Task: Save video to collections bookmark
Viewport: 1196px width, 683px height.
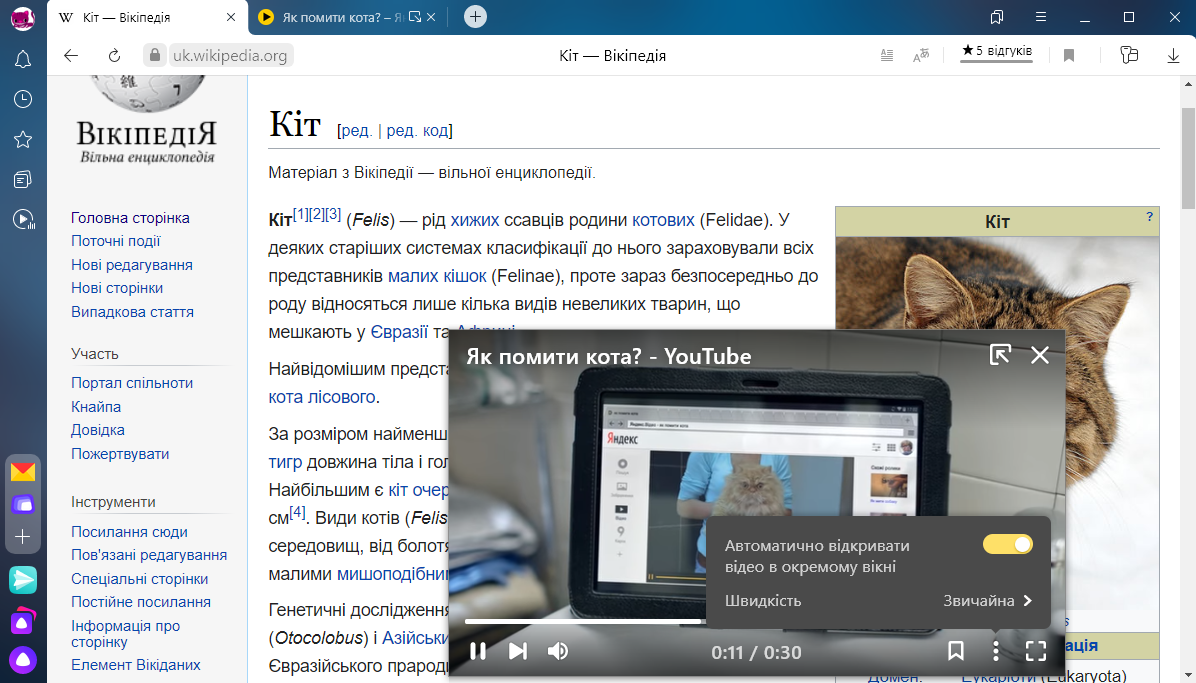Action: tap(956, 651)
